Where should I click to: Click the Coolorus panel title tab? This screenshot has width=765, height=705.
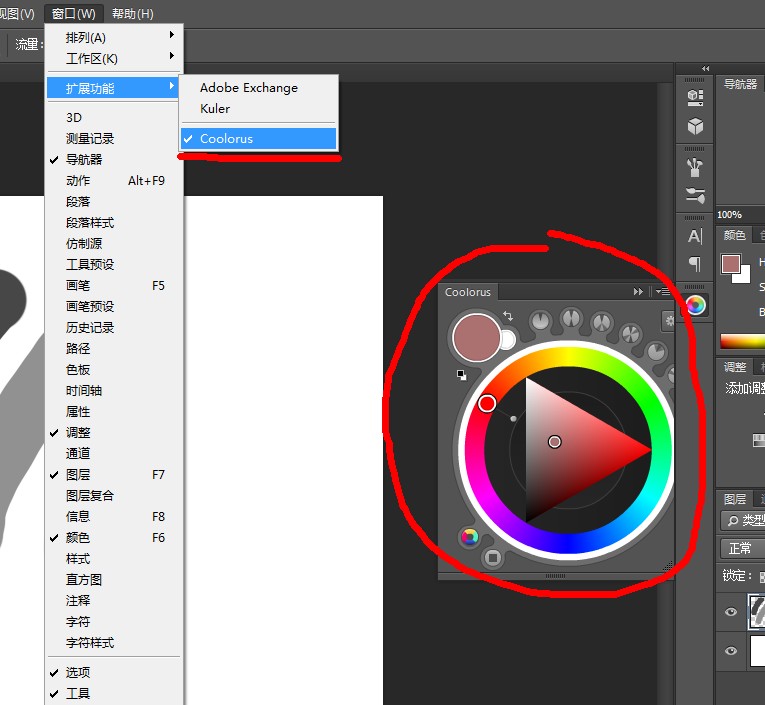(467, 292)
